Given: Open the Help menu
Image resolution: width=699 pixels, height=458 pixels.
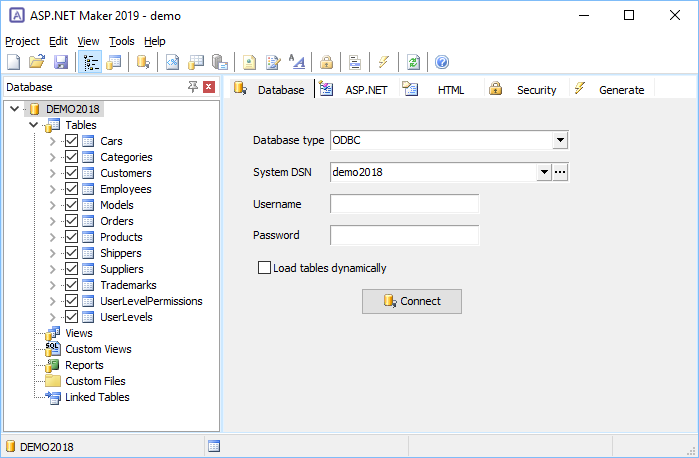Looking at the screenshot, I should (155, 41).
